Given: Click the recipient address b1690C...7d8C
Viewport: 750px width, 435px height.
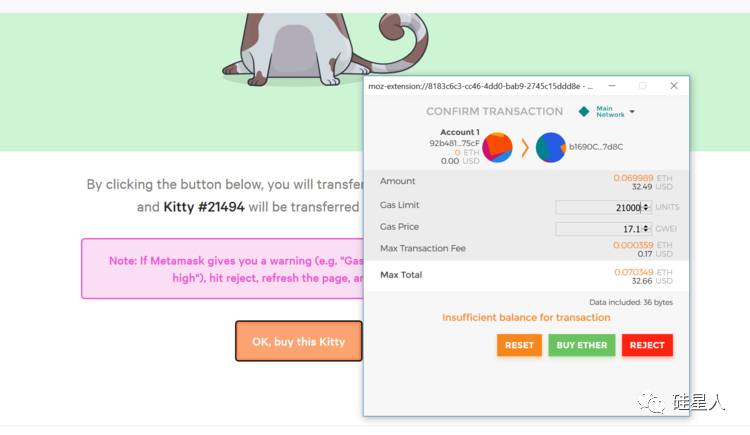Looking at the screenshot, I should (596, 147).
